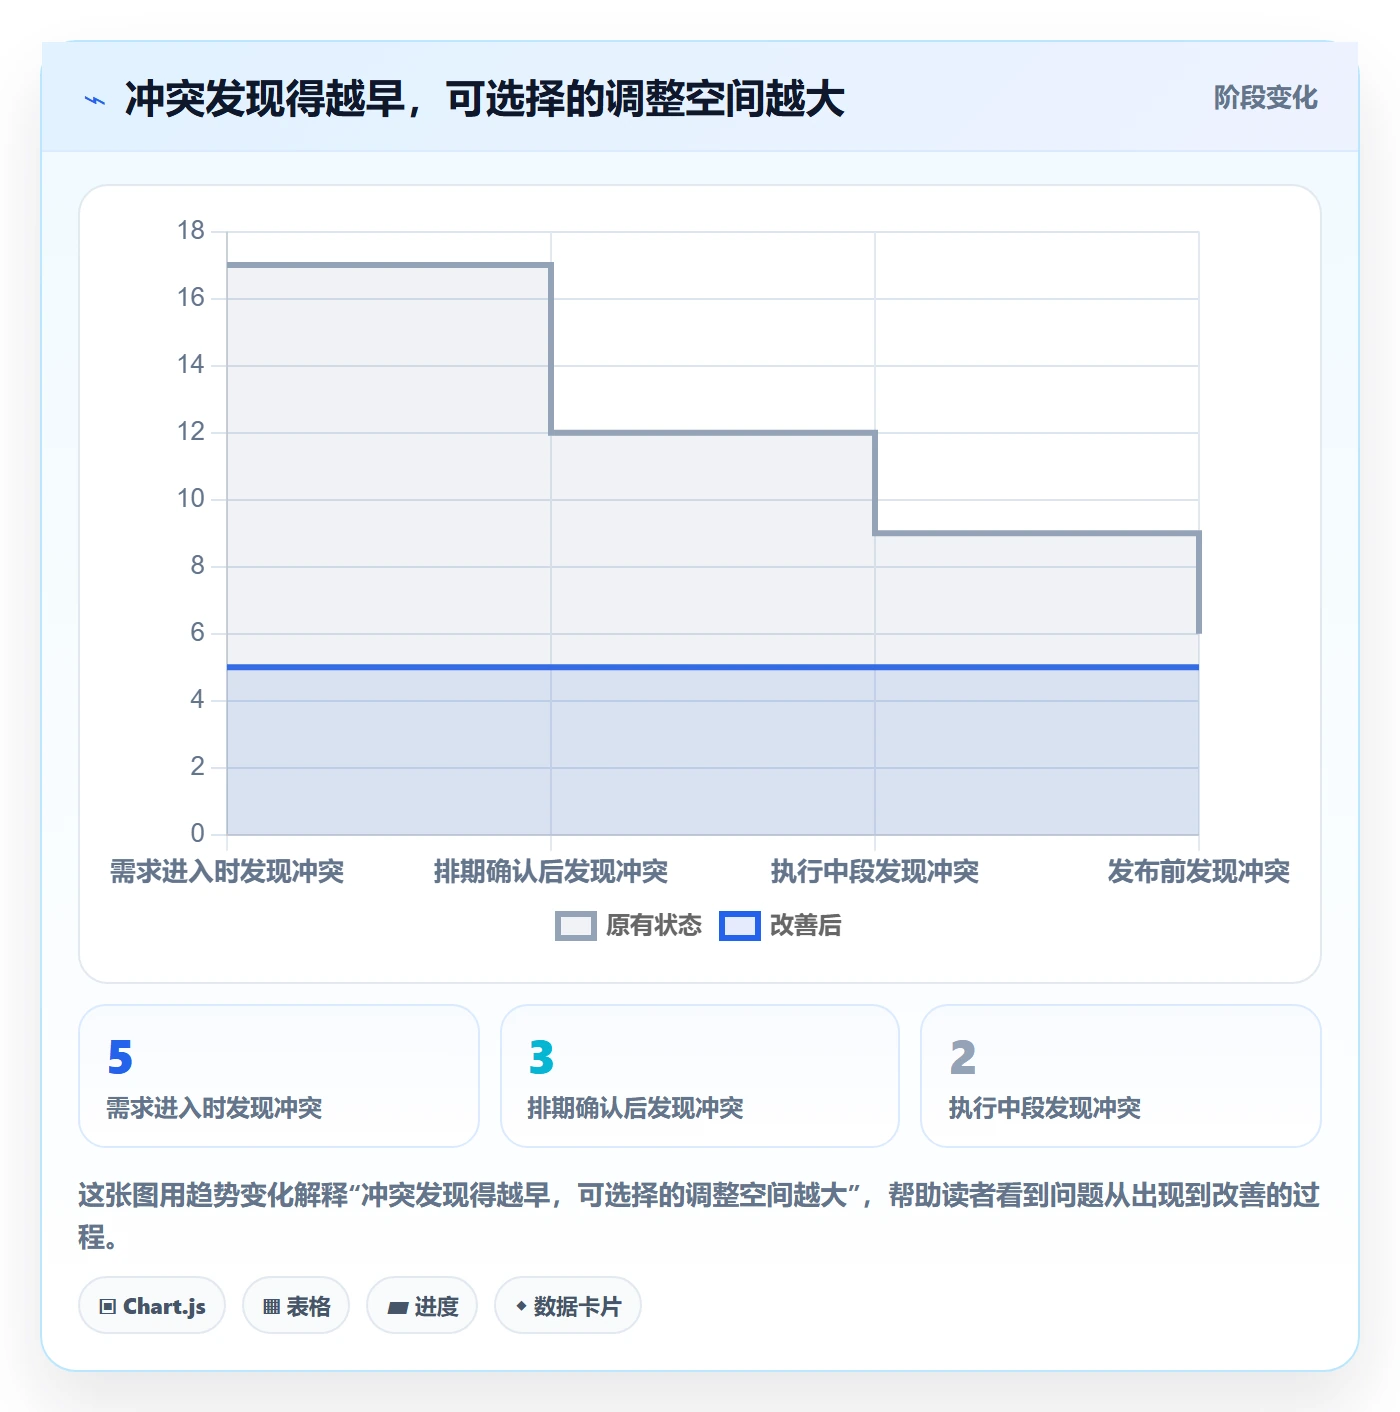The image size is (1400, 1412).
Task: Toggle the 改善后 legend swatch
Action: (x=740, y=926)
